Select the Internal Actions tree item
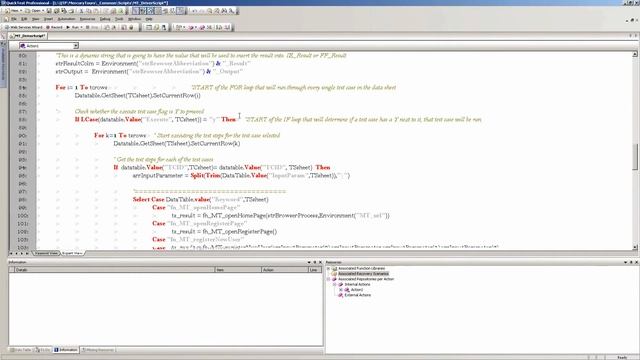 click(x=357, y=284)
